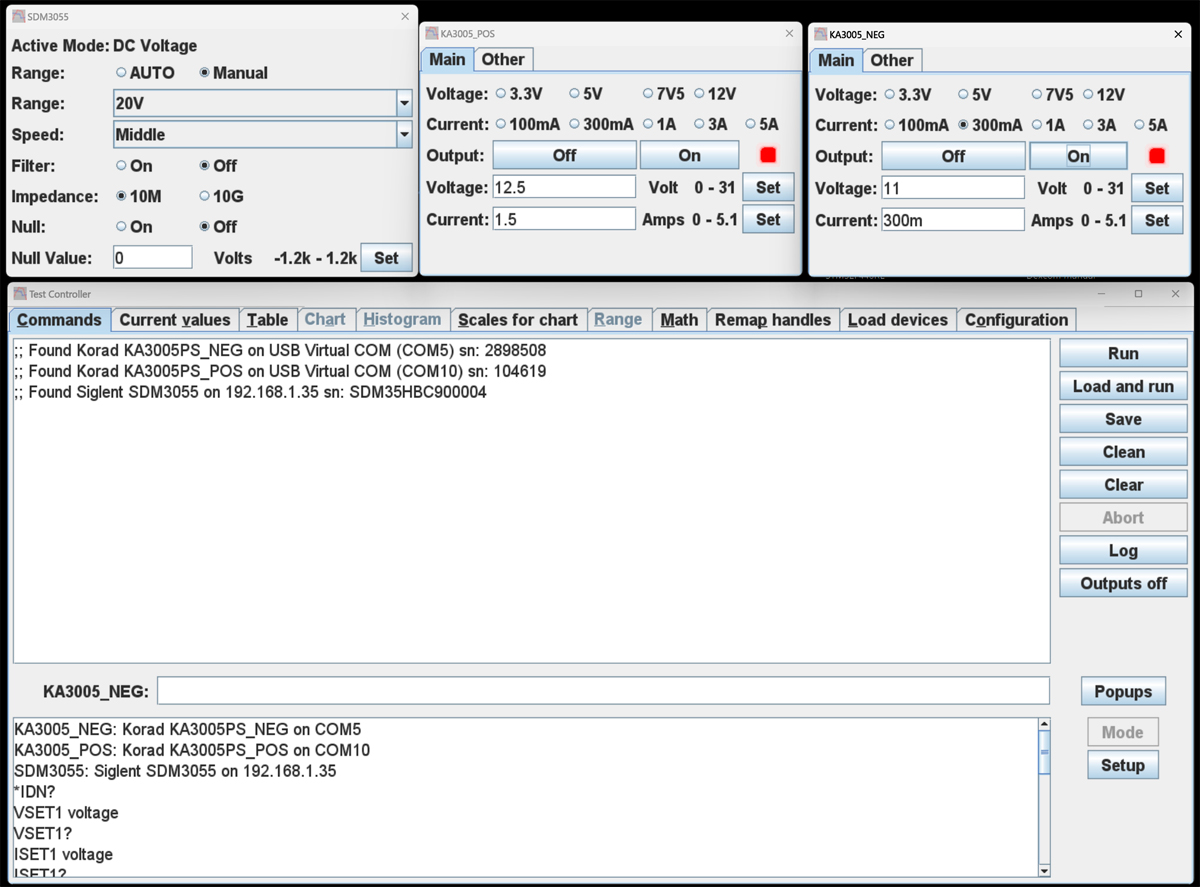The height and width of the screenshot is (887, 1200).
Task: Click the Save button in Test Controller
Action: click(x=1123, y=419)
